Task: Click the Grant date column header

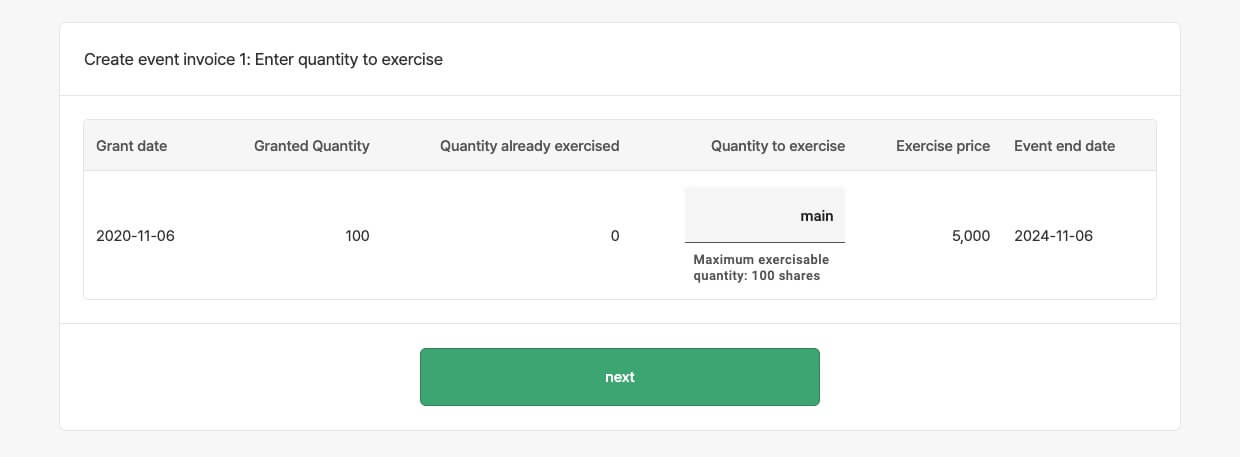Action: 131,146
